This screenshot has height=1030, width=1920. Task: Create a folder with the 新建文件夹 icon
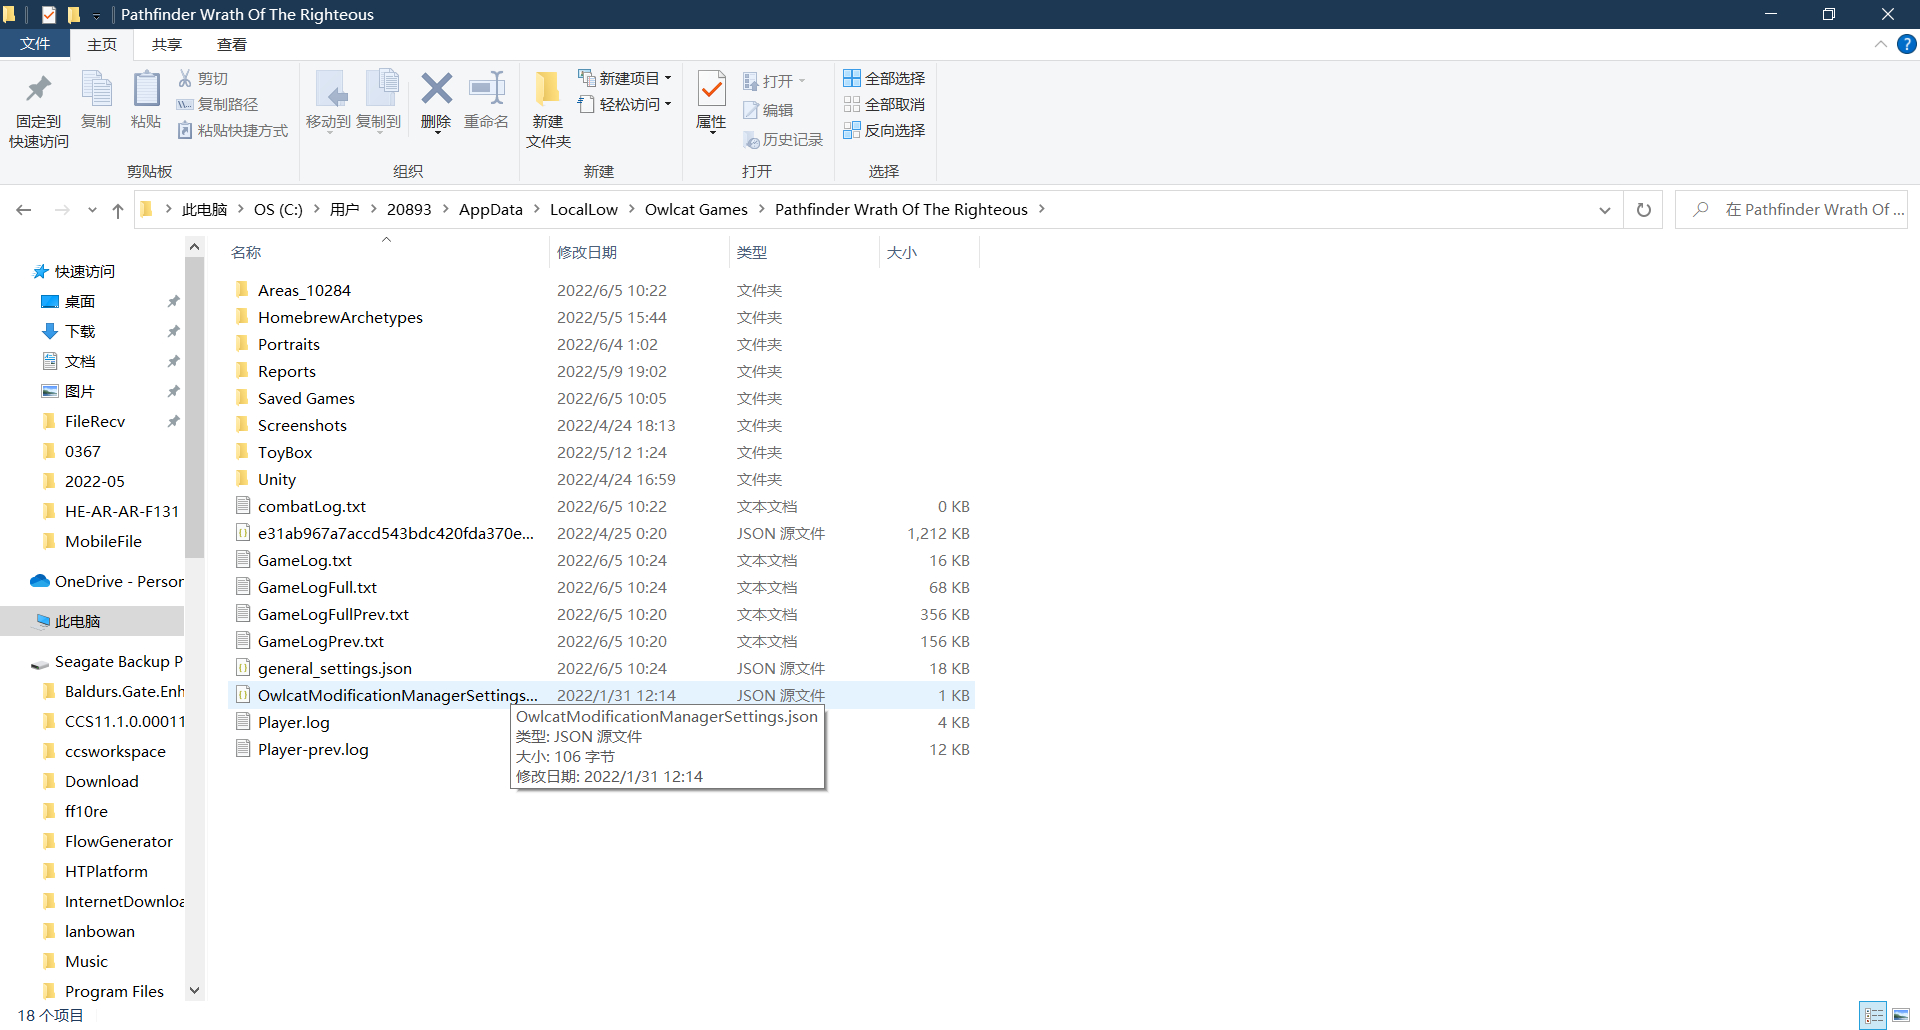548,89
